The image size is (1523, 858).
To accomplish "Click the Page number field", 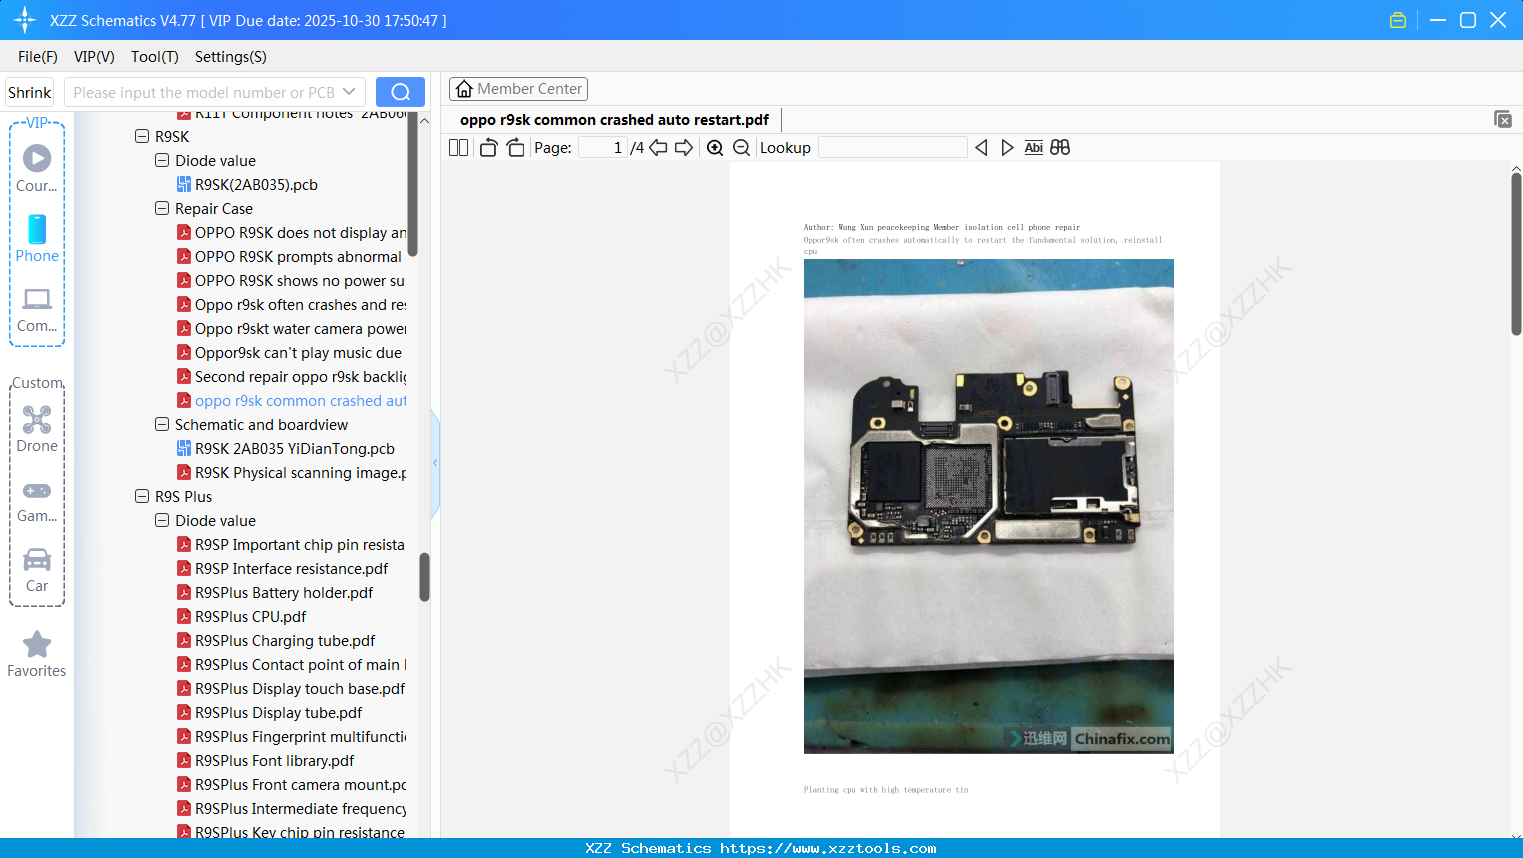I will tap(602, 148).
